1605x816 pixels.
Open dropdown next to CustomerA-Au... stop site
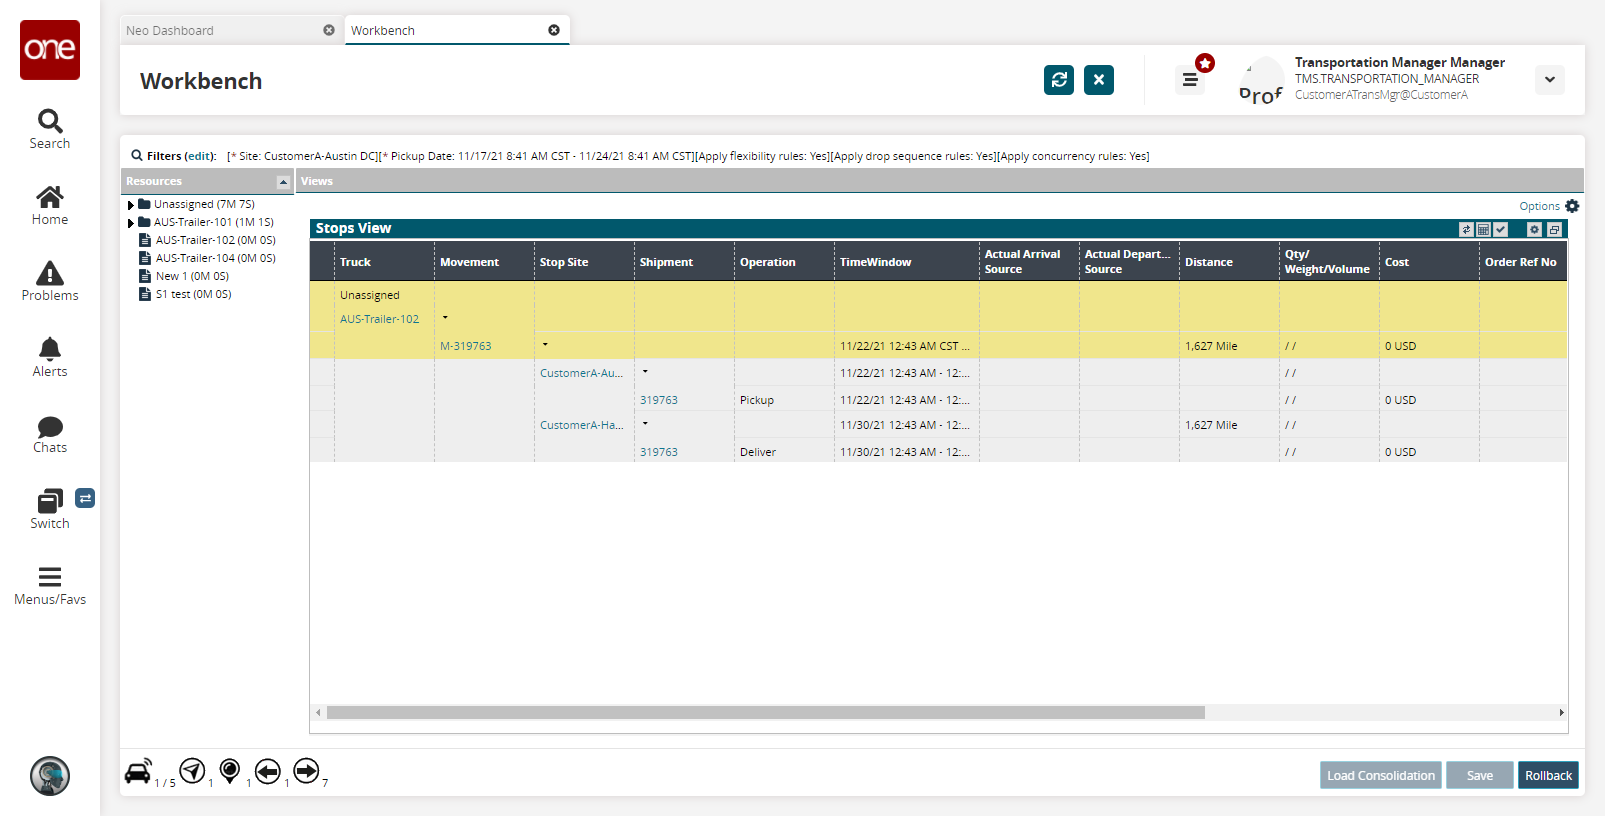click(645, 372)
